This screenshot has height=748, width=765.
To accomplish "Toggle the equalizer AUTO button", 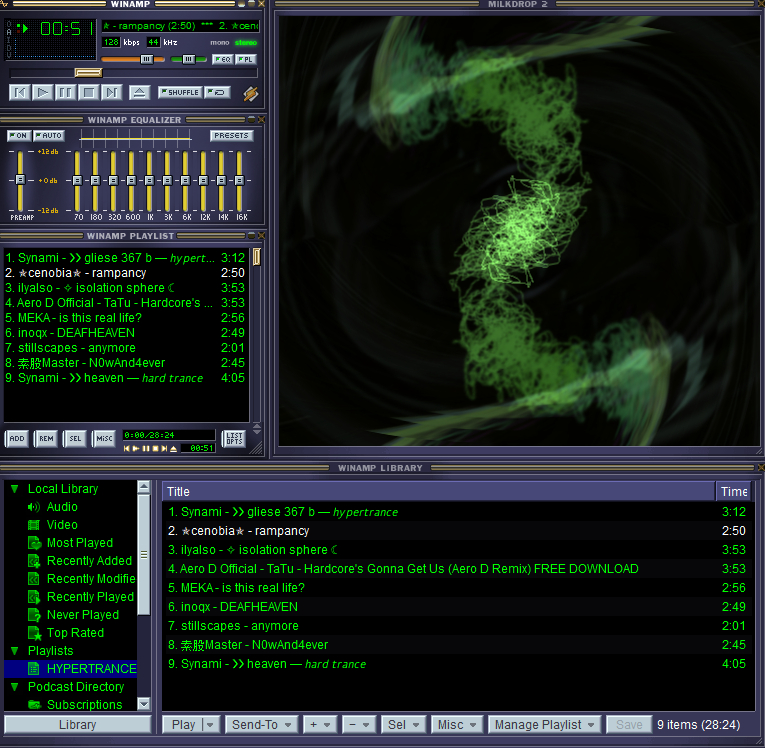I will click(48, 136).
